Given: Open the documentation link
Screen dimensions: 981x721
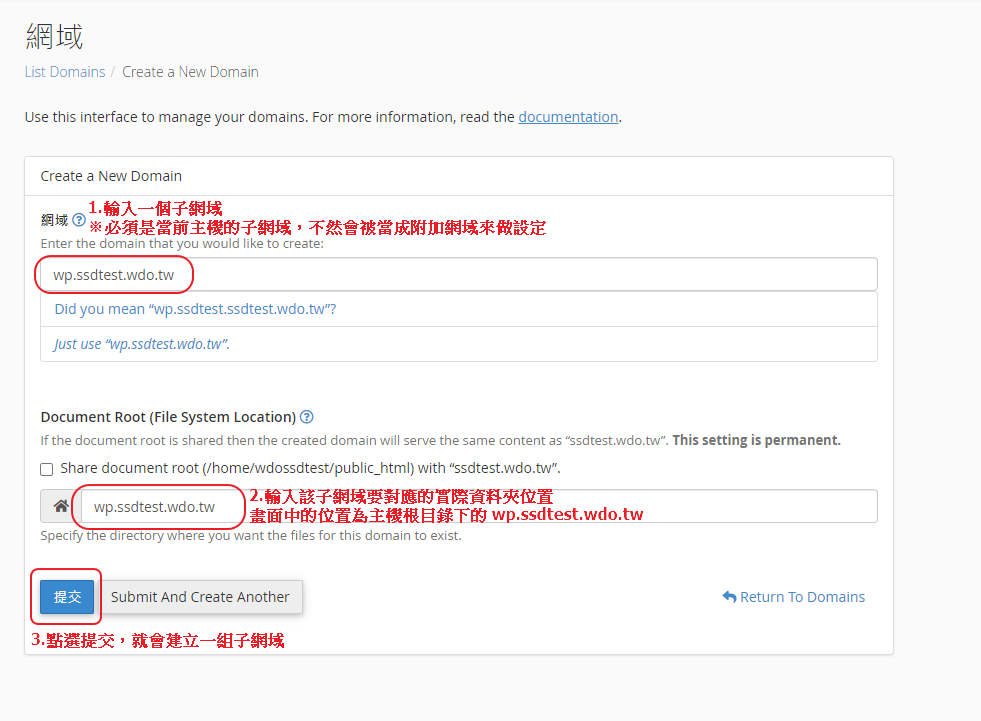Looking at the screenshot, I should click(568, 117).
